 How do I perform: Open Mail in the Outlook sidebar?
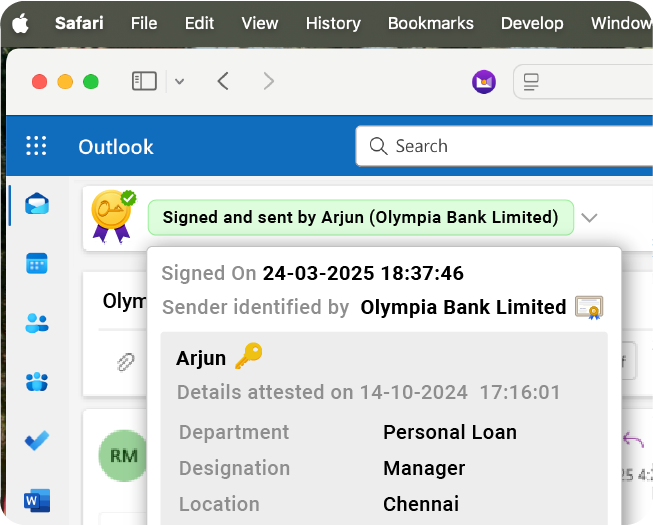coord(37,204)
